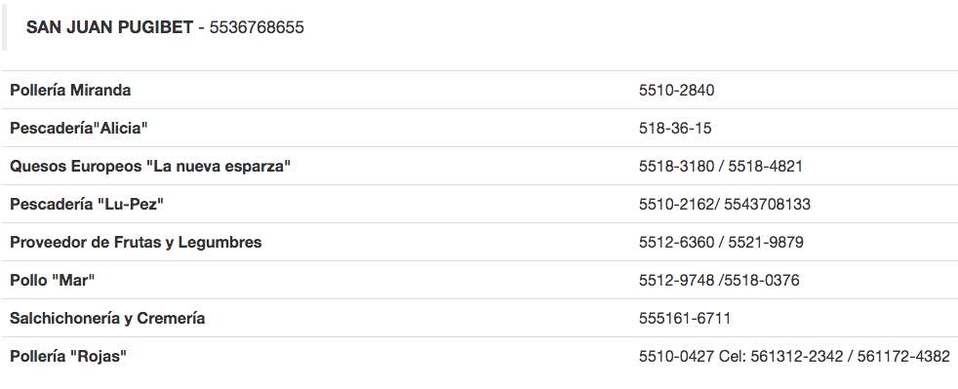Click Lu-Pez cell number 5543708133
This screenshot has height=389, width=958.
coord(767,204)
